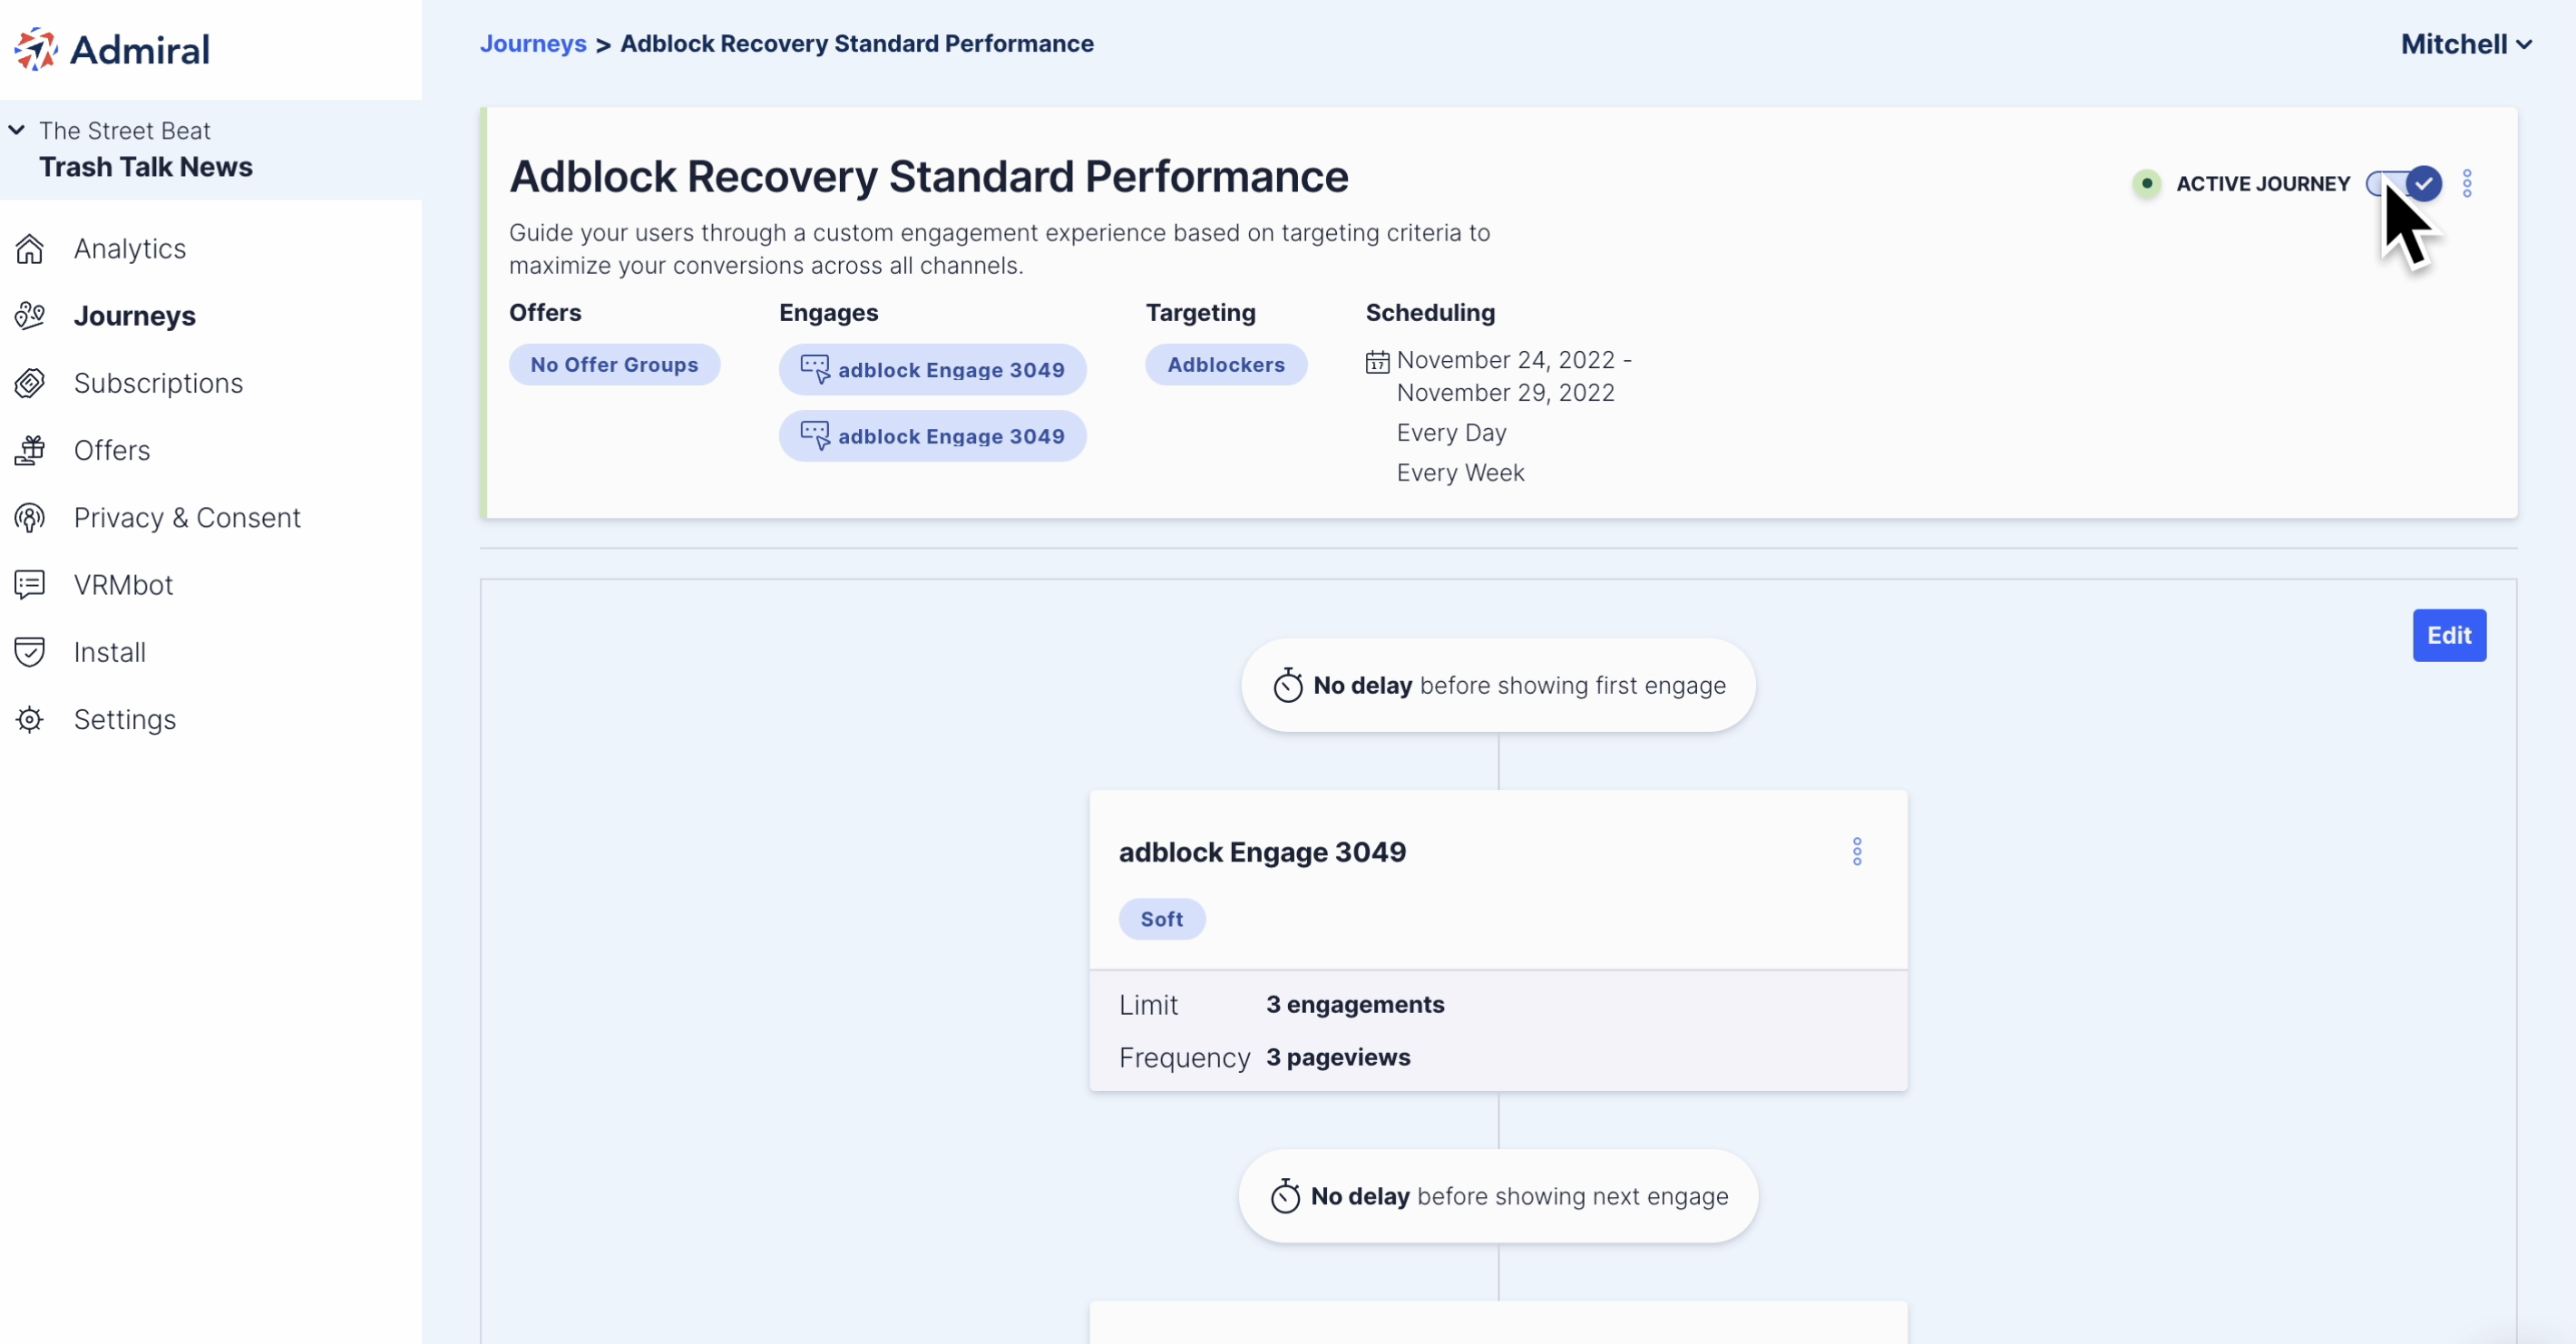
Task: Go to Analytics in sidebar
Action: [130, 248]
